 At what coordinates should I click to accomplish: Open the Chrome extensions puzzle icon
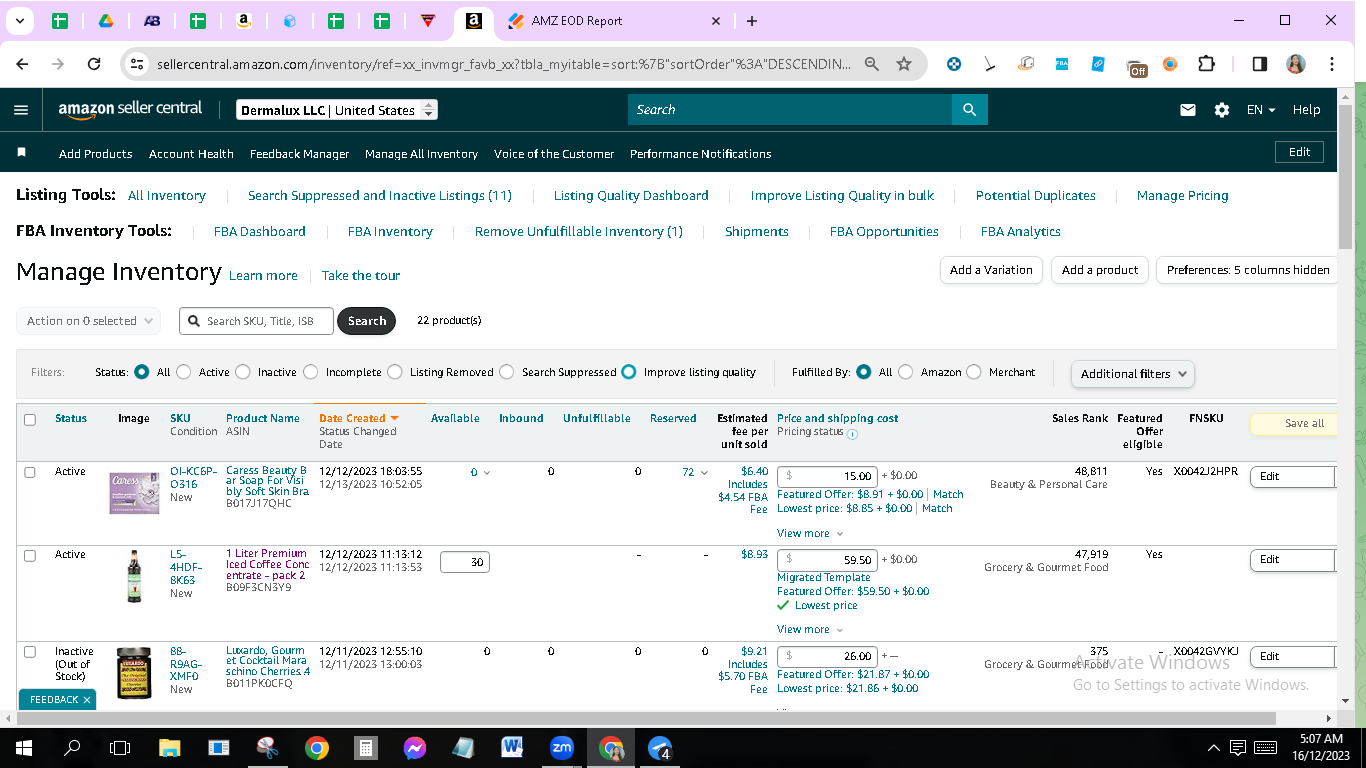click(1206, 64)
